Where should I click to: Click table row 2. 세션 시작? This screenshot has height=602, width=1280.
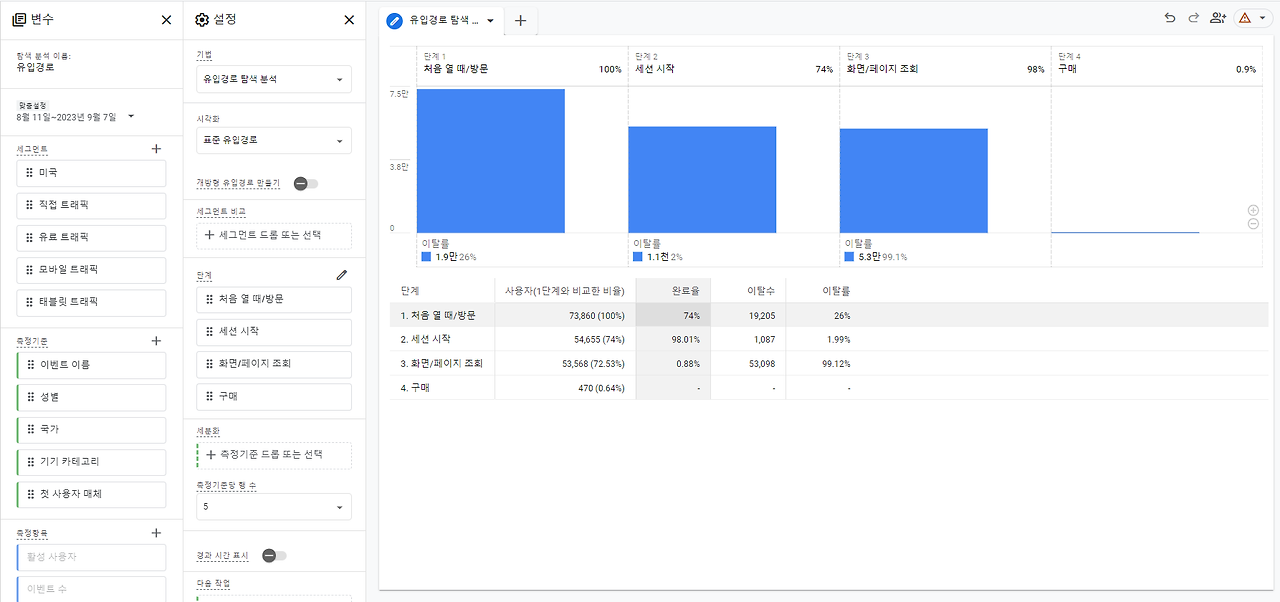click(829, 339)
